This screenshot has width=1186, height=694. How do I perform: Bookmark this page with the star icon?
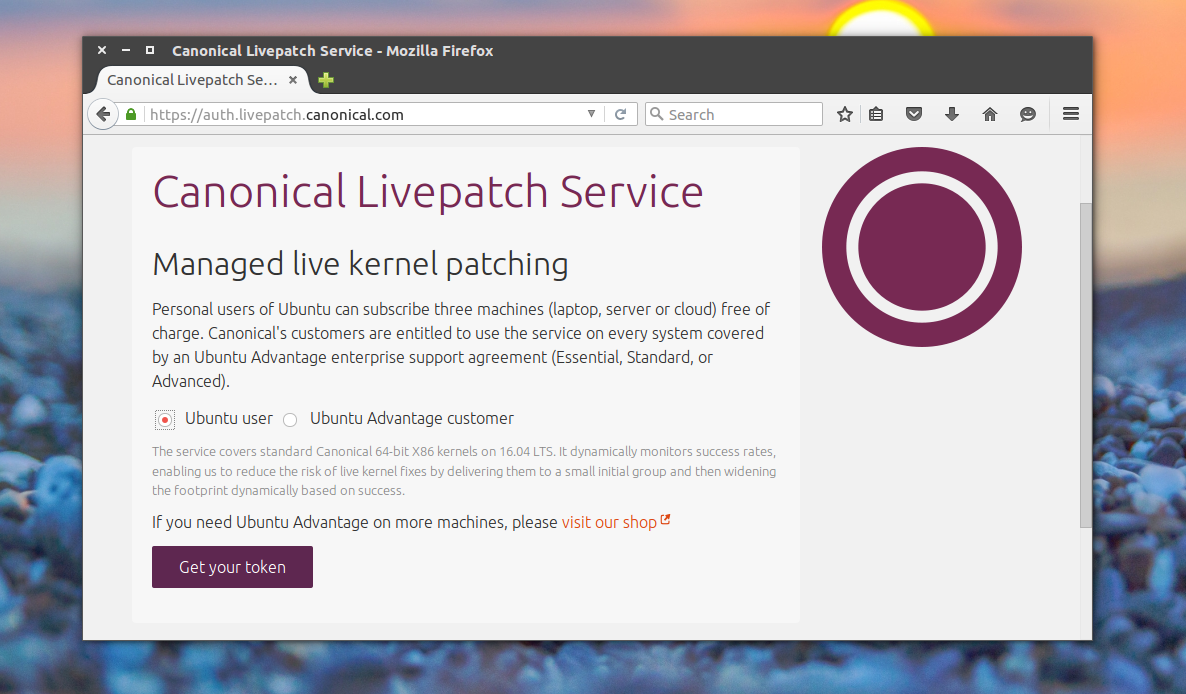tap(845, 114)
